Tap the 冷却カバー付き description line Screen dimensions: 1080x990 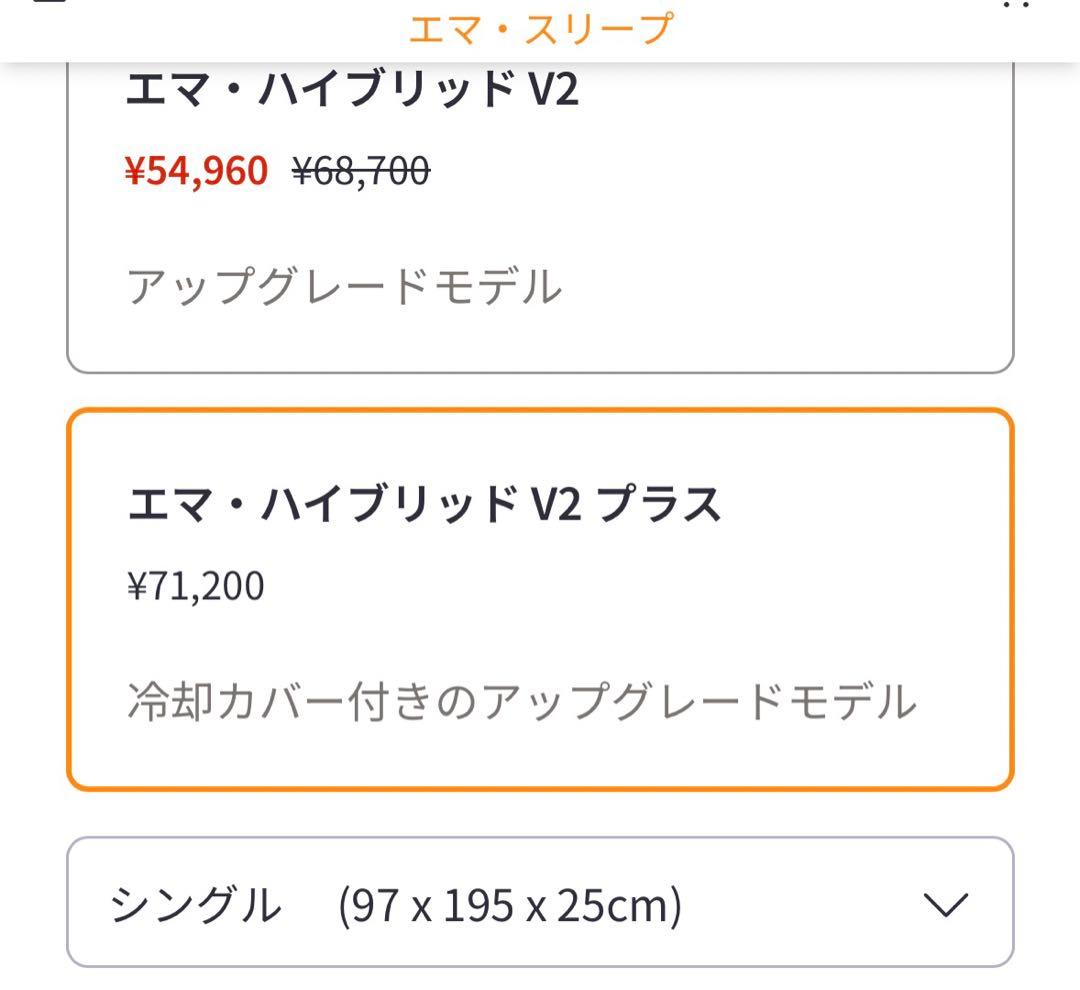520,703
